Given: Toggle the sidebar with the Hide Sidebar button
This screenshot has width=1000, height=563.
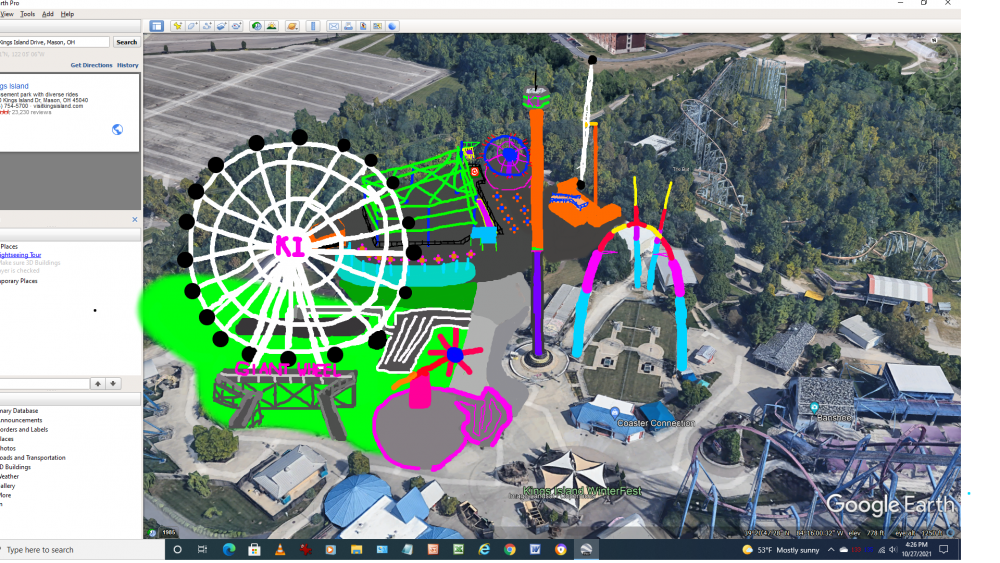Looking at the screenshot, I should [x=157, y=26].
